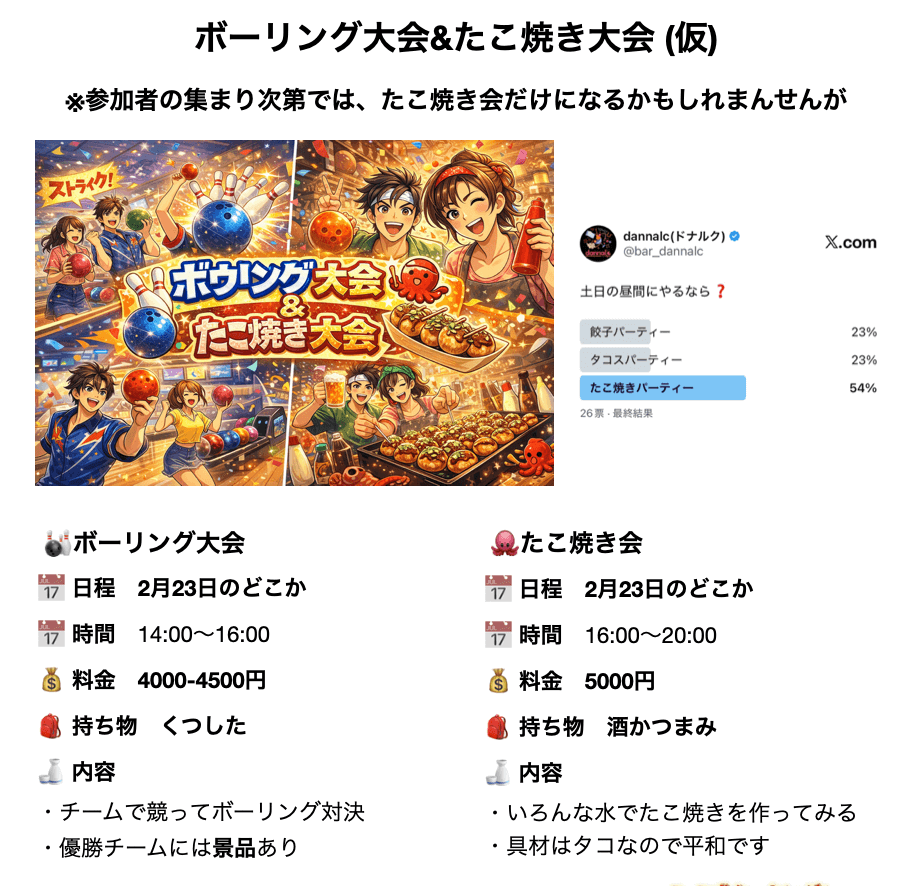Select the calendar icon next to bowling 日程
Image resolution: width=920 pixels, height=886 pixels.
(x=51, y=588)
